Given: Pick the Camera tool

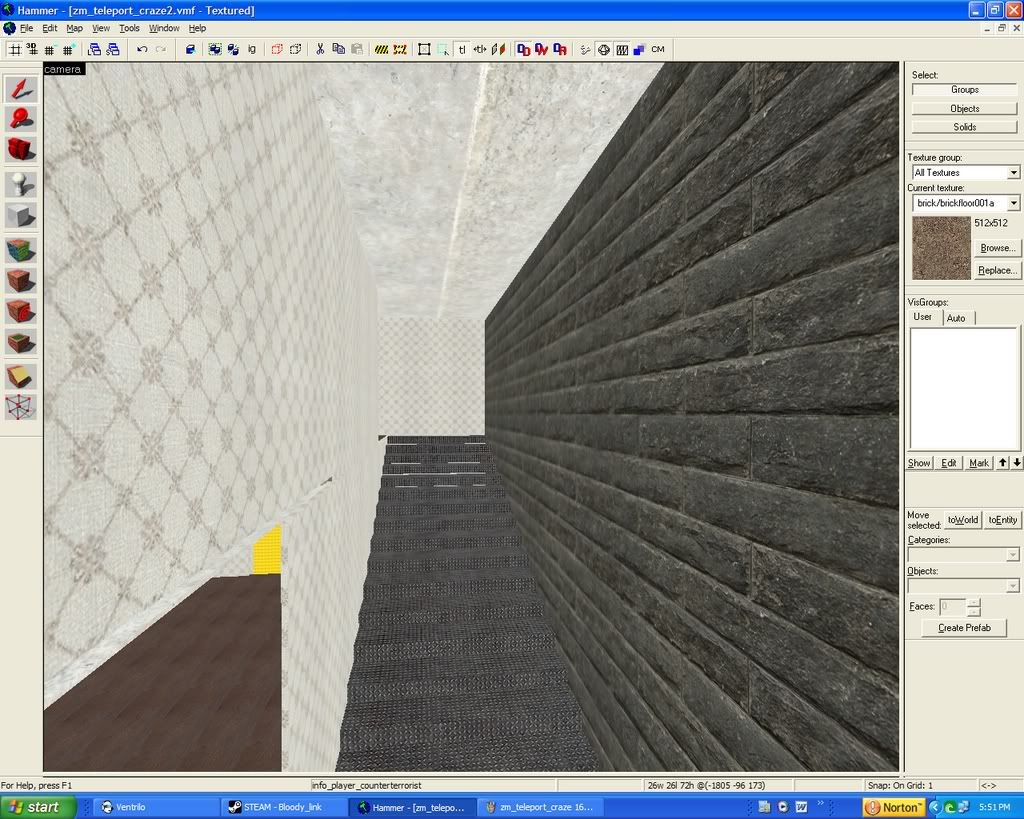Looking at the screenshot, I should pos(21,150).
